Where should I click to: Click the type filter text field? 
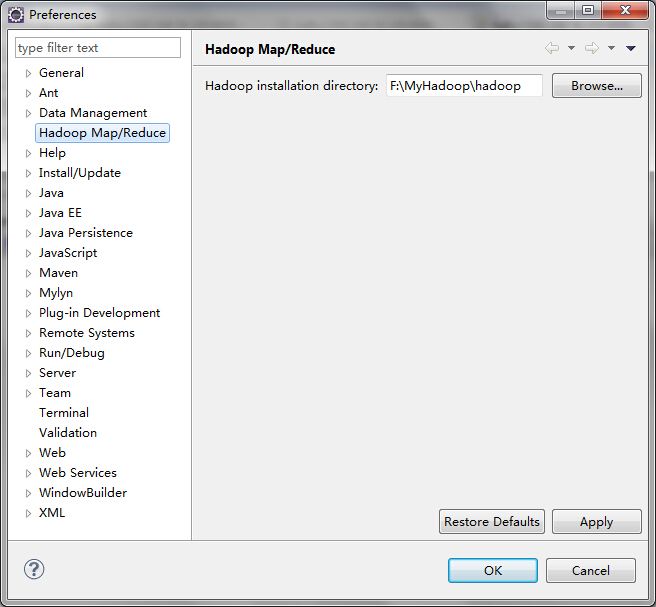tap(98, 48)
